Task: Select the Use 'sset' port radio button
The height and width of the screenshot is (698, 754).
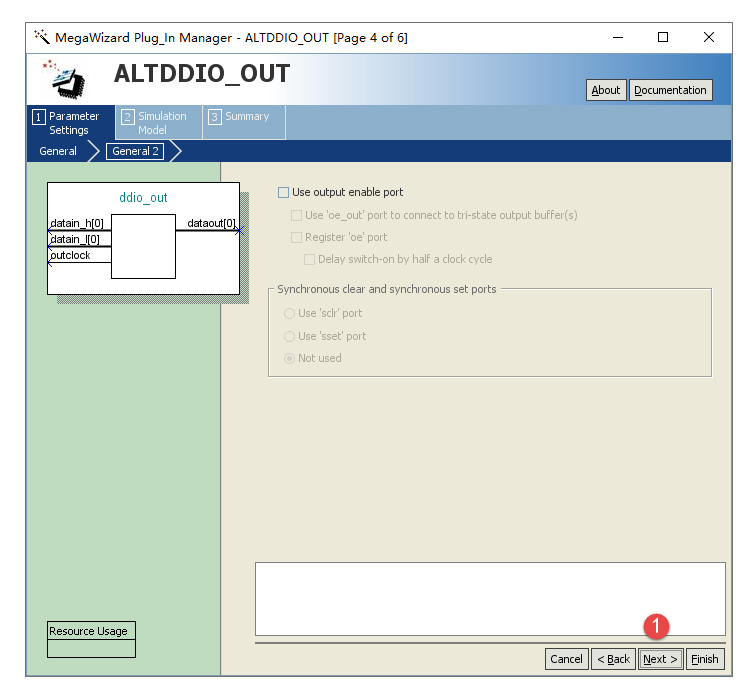Action: point(289,336)
